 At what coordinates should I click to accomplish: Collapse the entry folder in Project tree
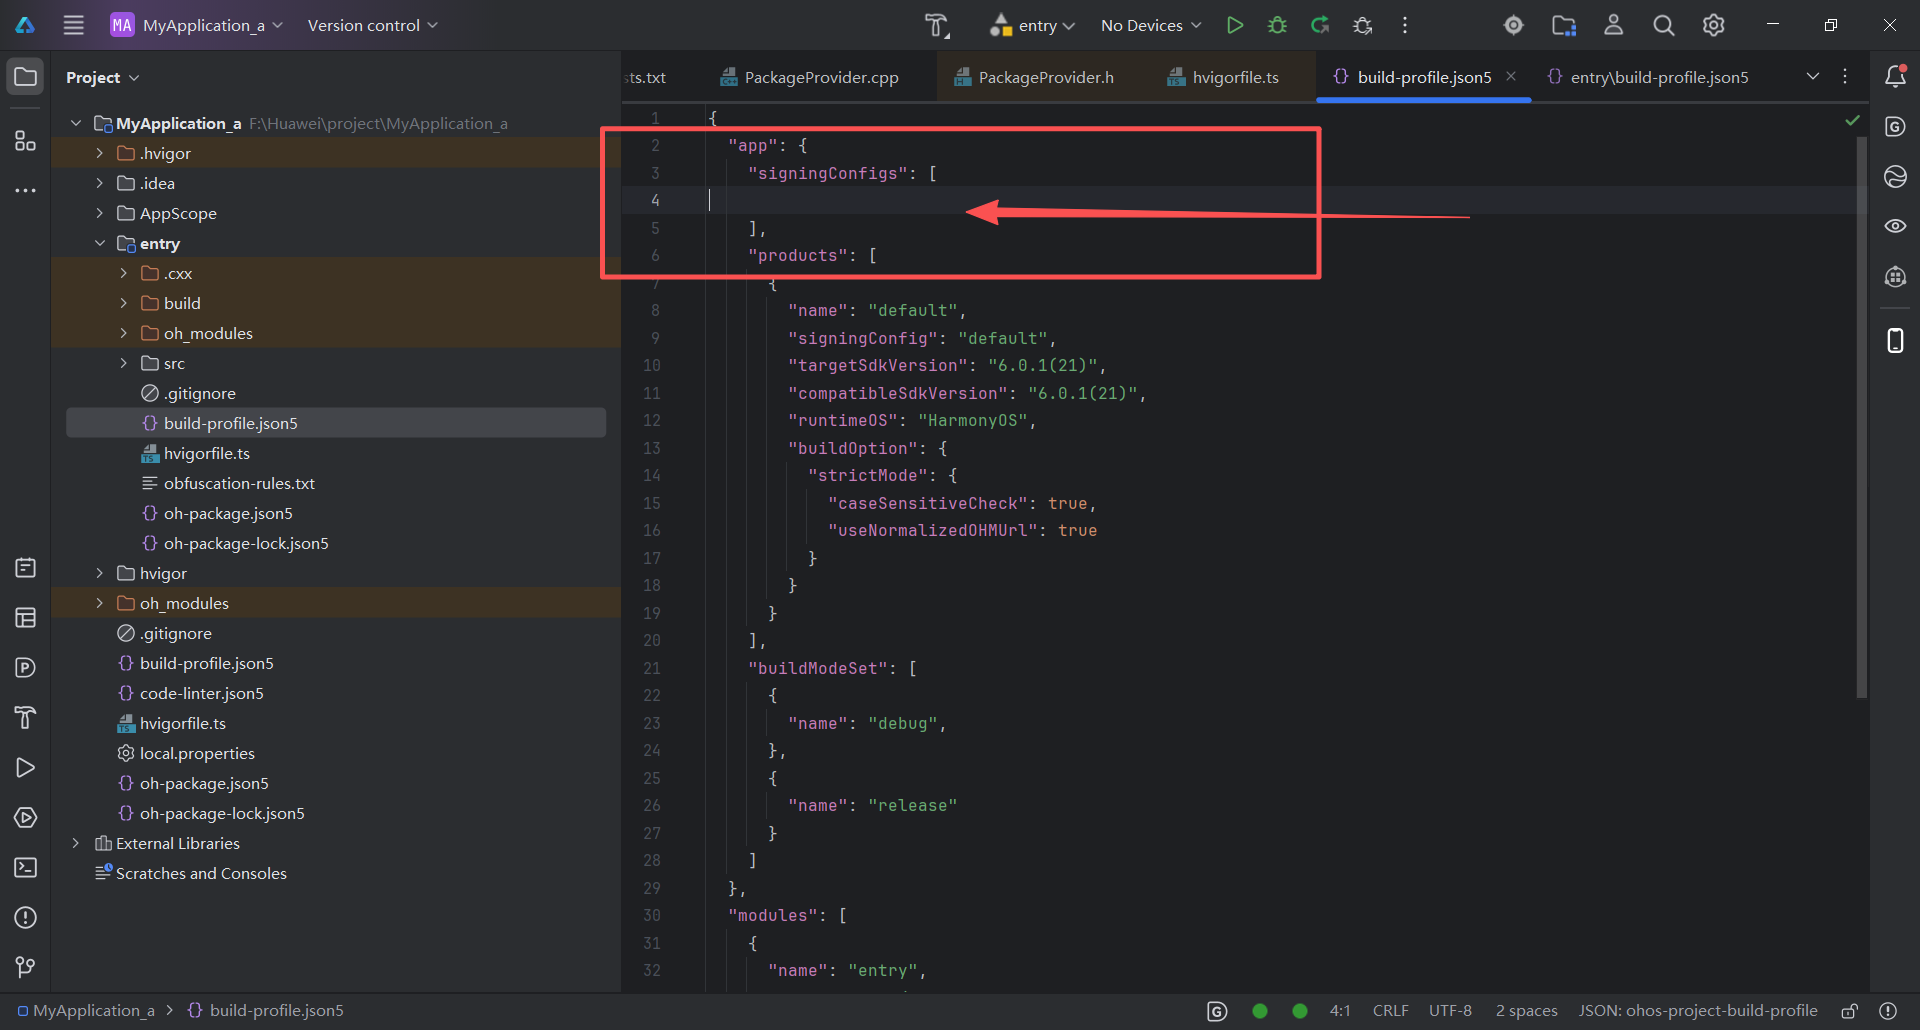(x=100, y=243)
